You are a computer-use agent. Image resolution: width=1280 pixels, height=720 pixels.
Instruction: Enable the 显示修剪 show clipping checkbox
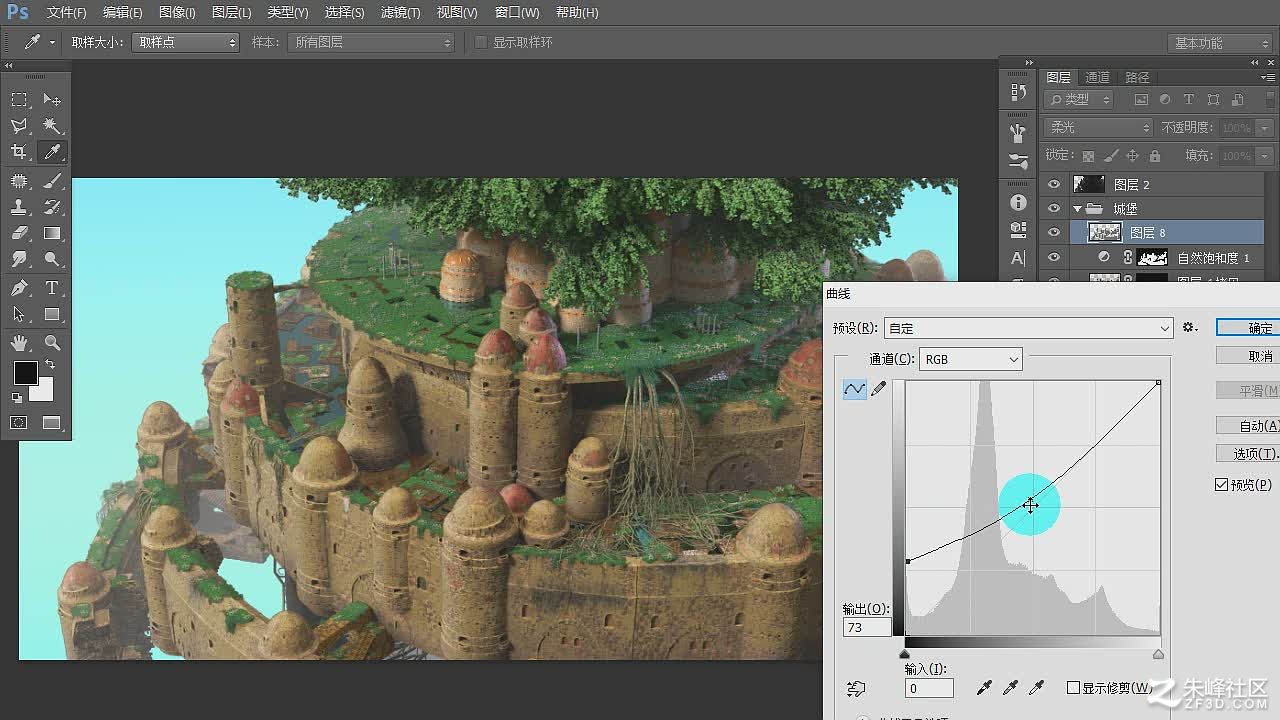(1073, 688)
